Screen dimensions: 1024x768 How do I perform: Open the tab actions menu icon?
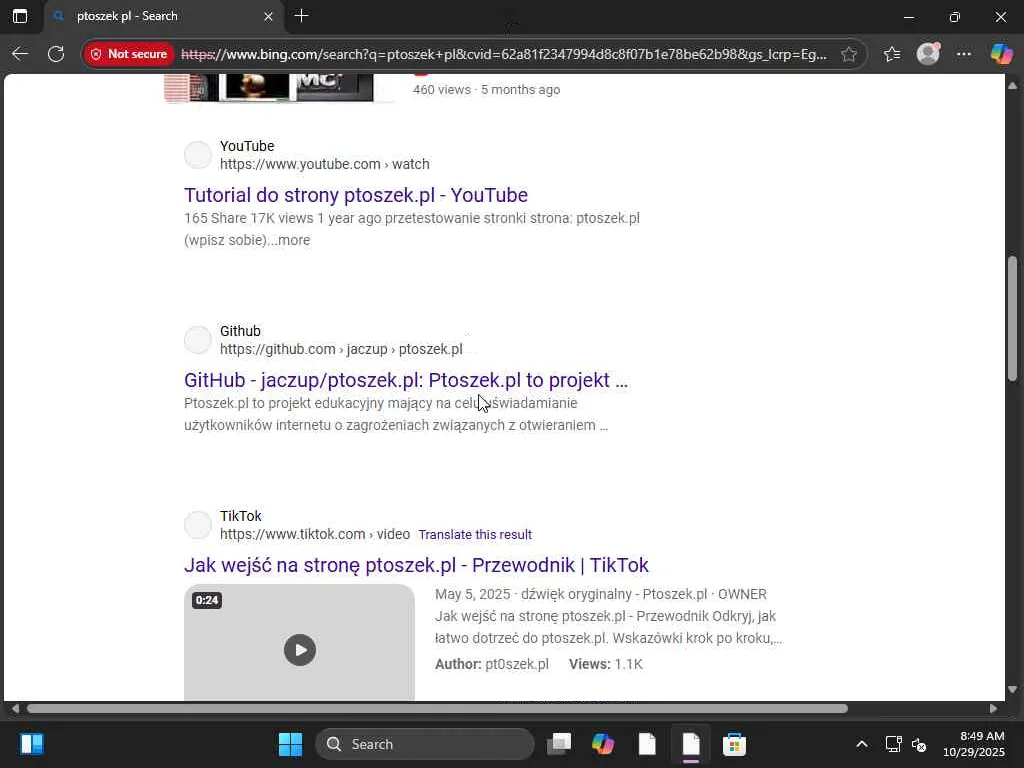20,16
